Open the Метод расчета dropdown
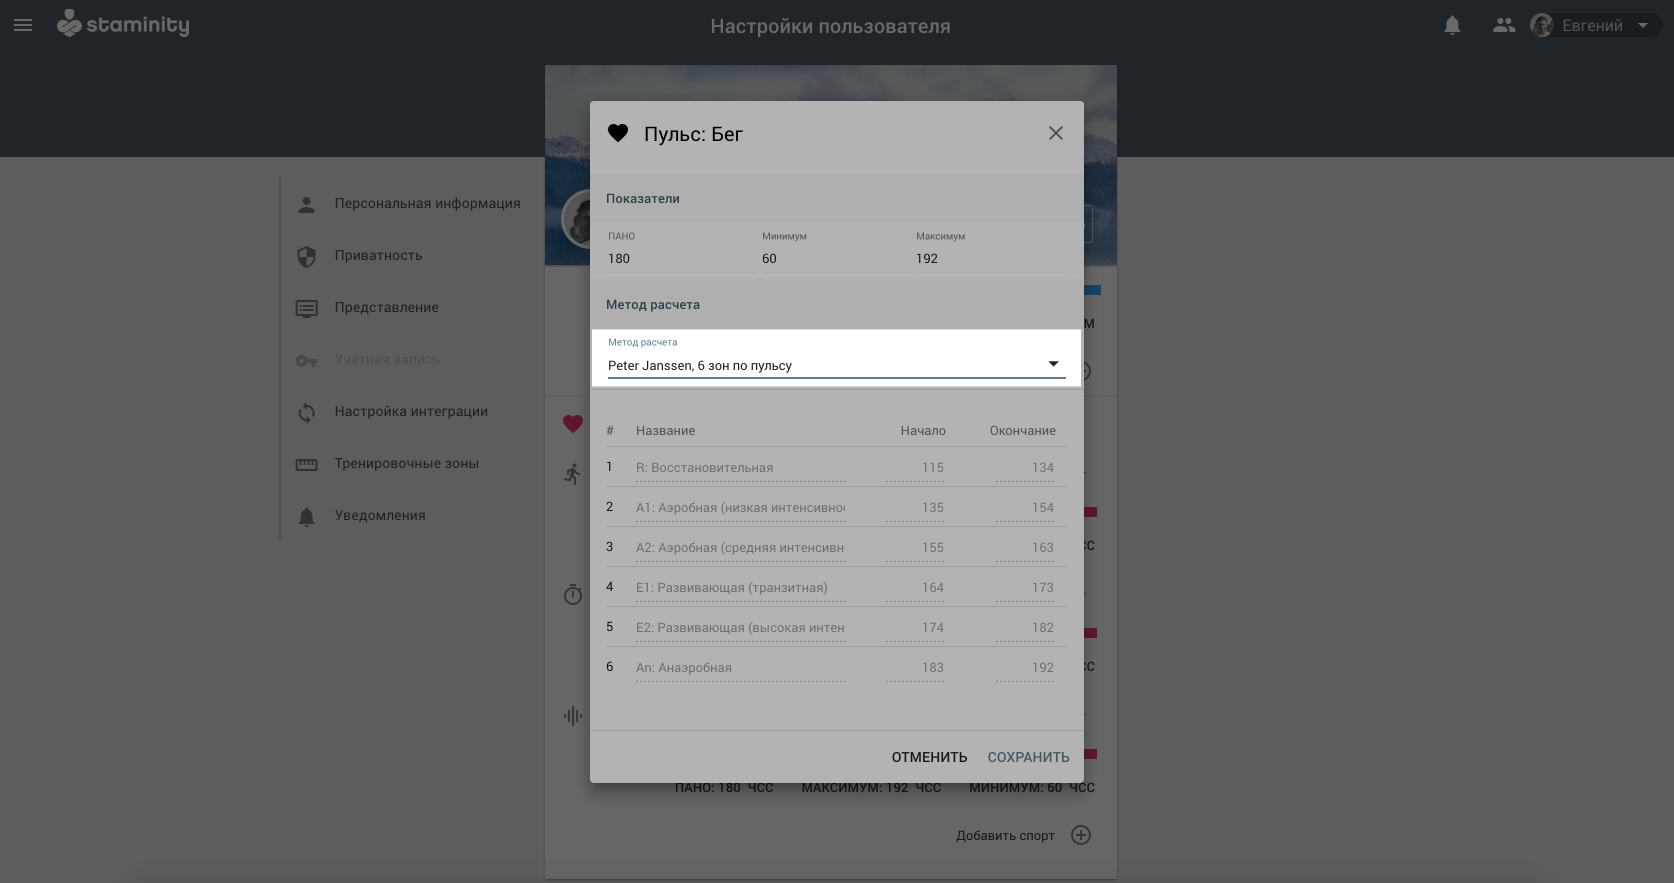This screenshot has width=1674, height=883. pos(836,365)
